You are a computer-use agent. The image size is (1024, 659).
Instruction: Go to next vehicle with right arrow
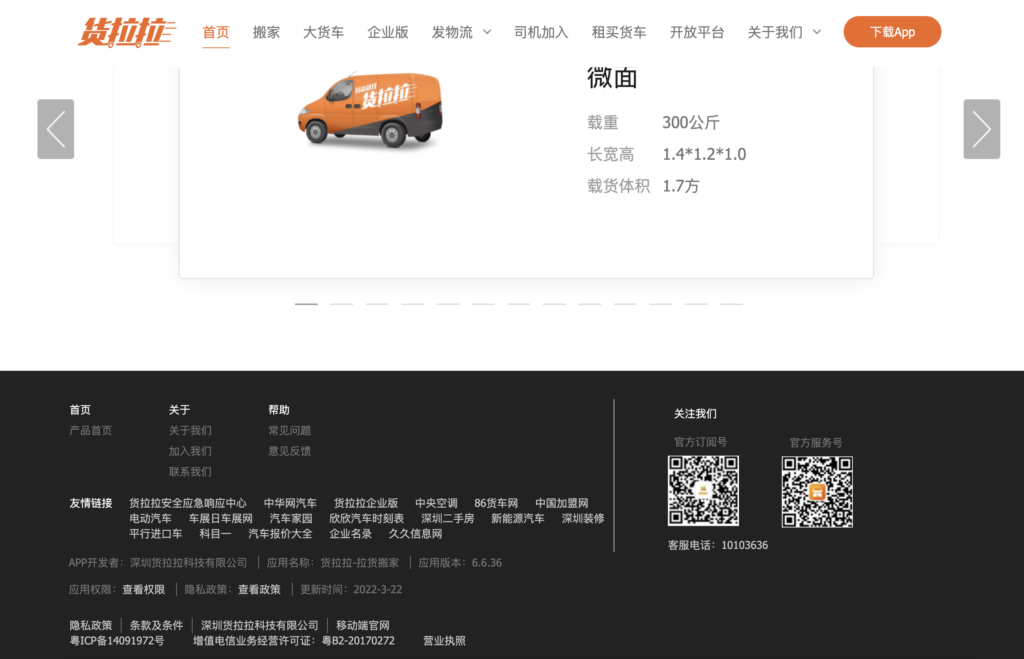[982, 129]
